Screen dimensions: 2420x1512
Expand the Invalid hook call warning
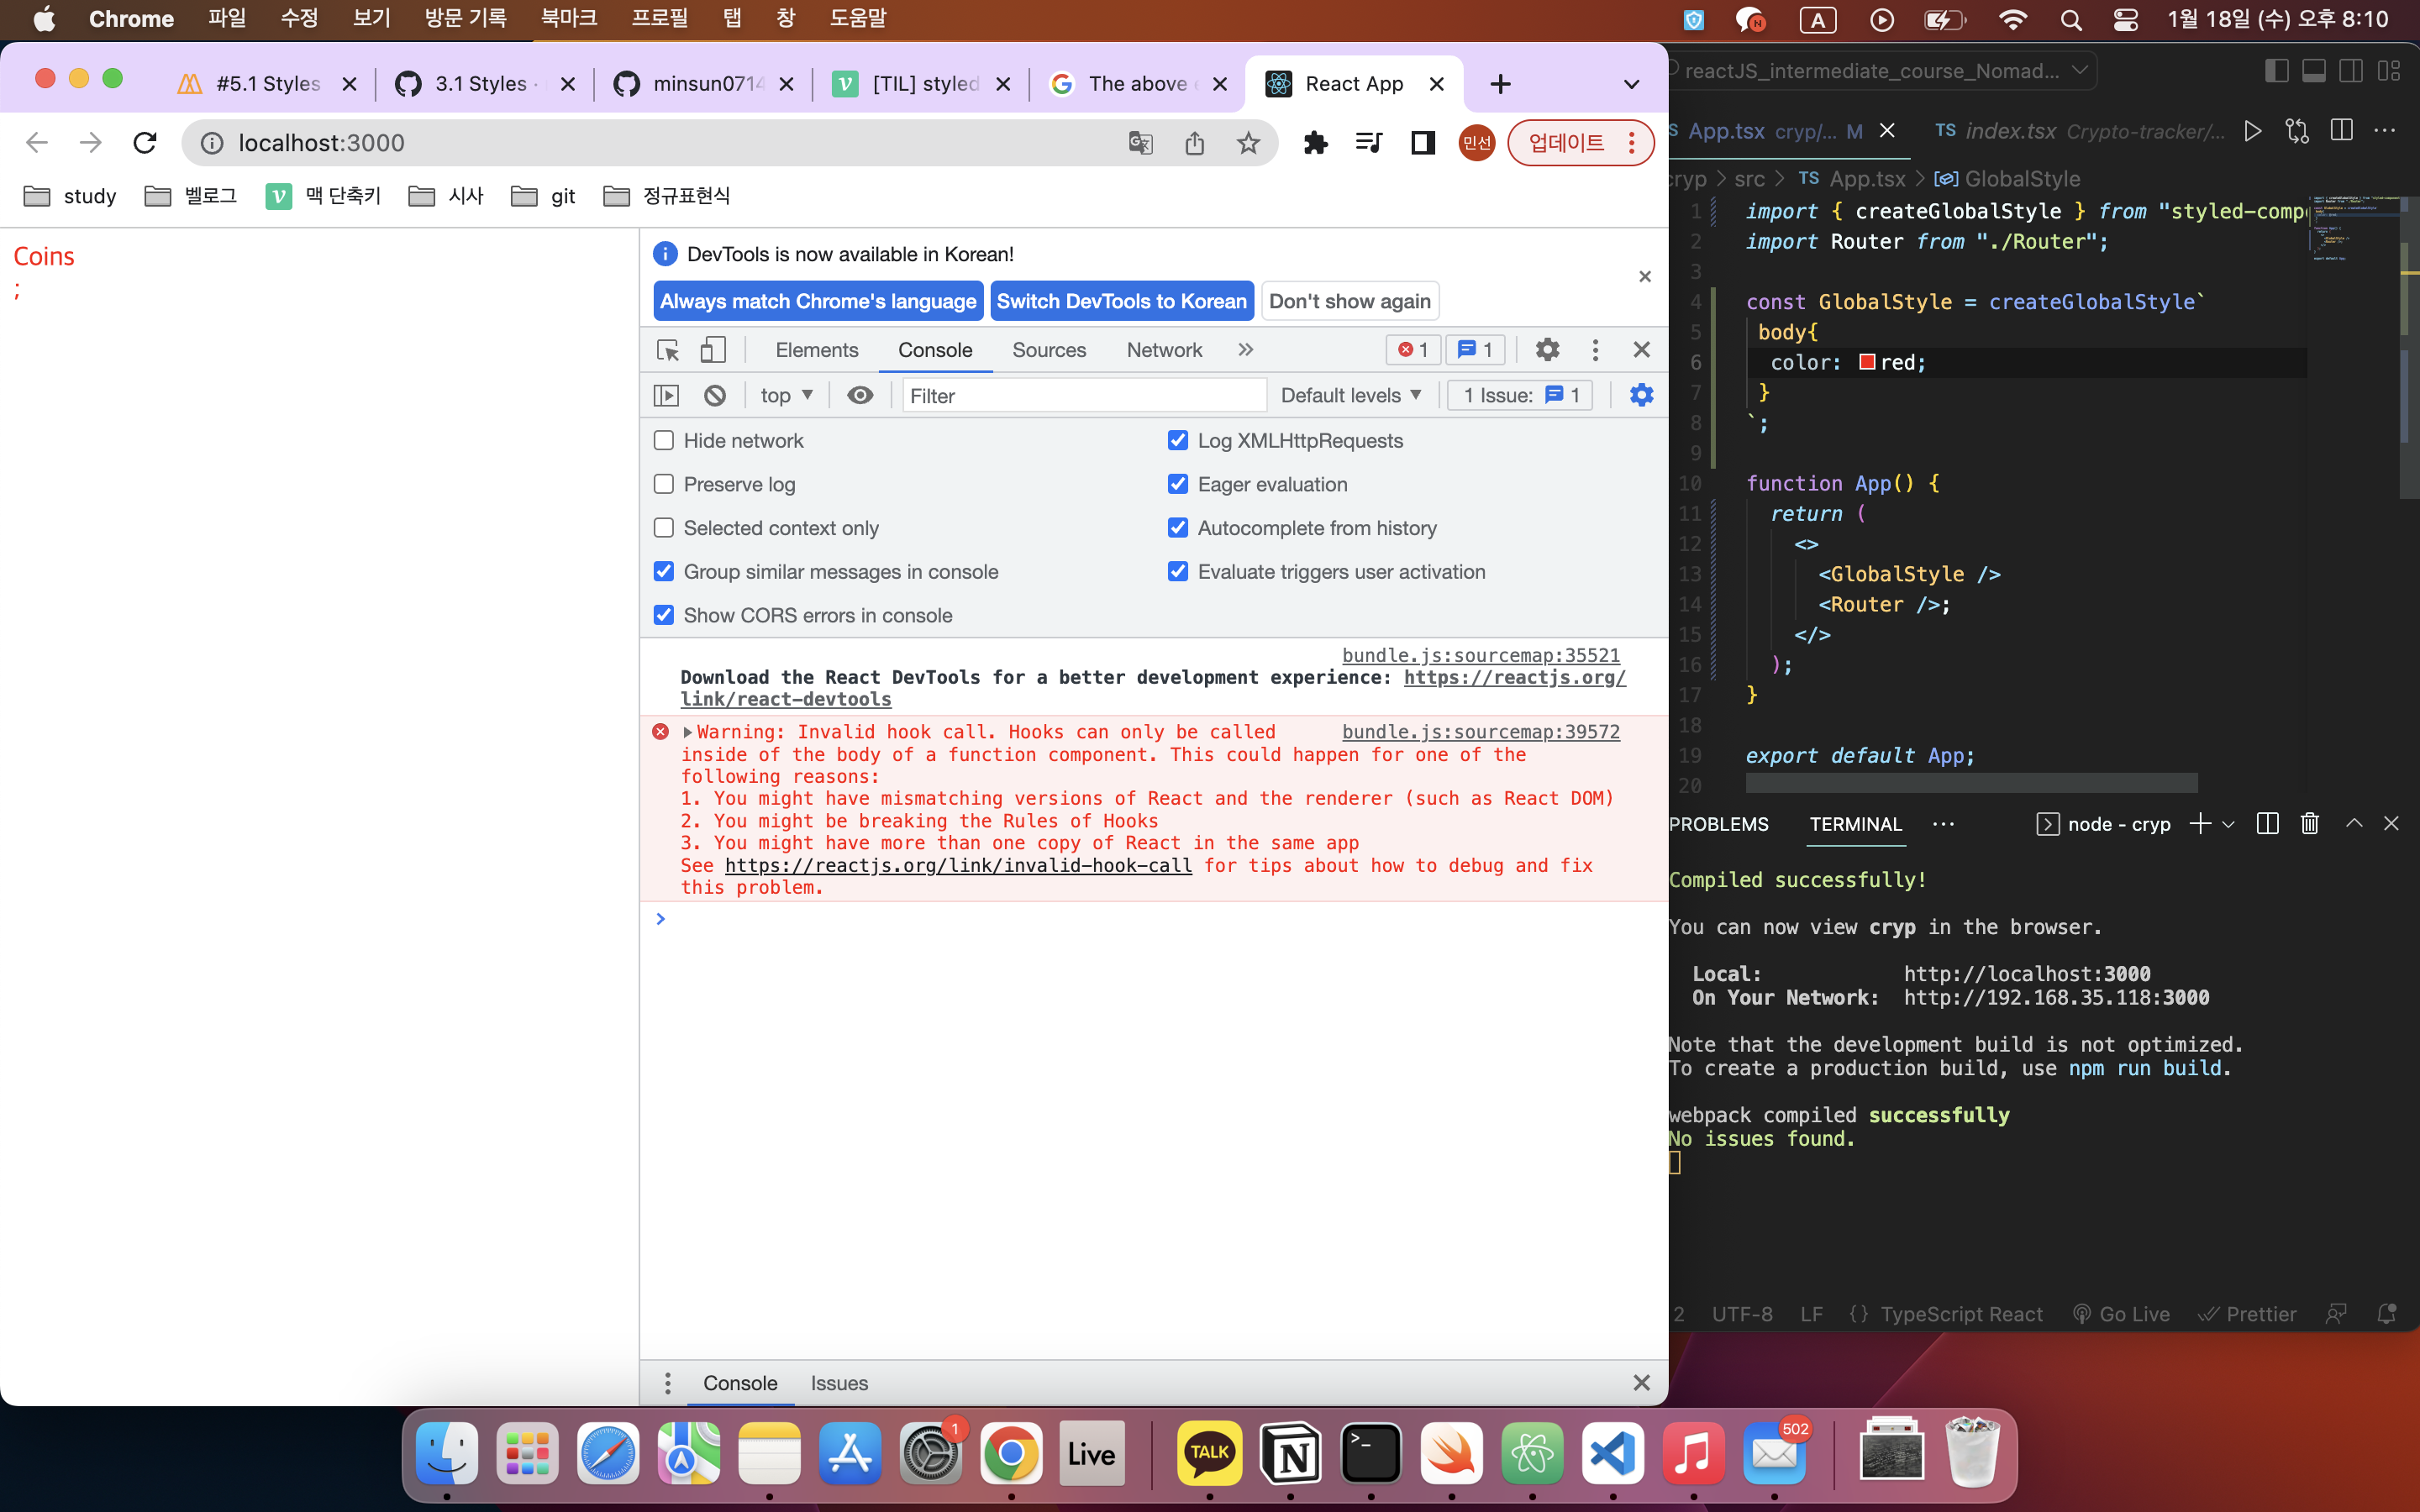688,732
